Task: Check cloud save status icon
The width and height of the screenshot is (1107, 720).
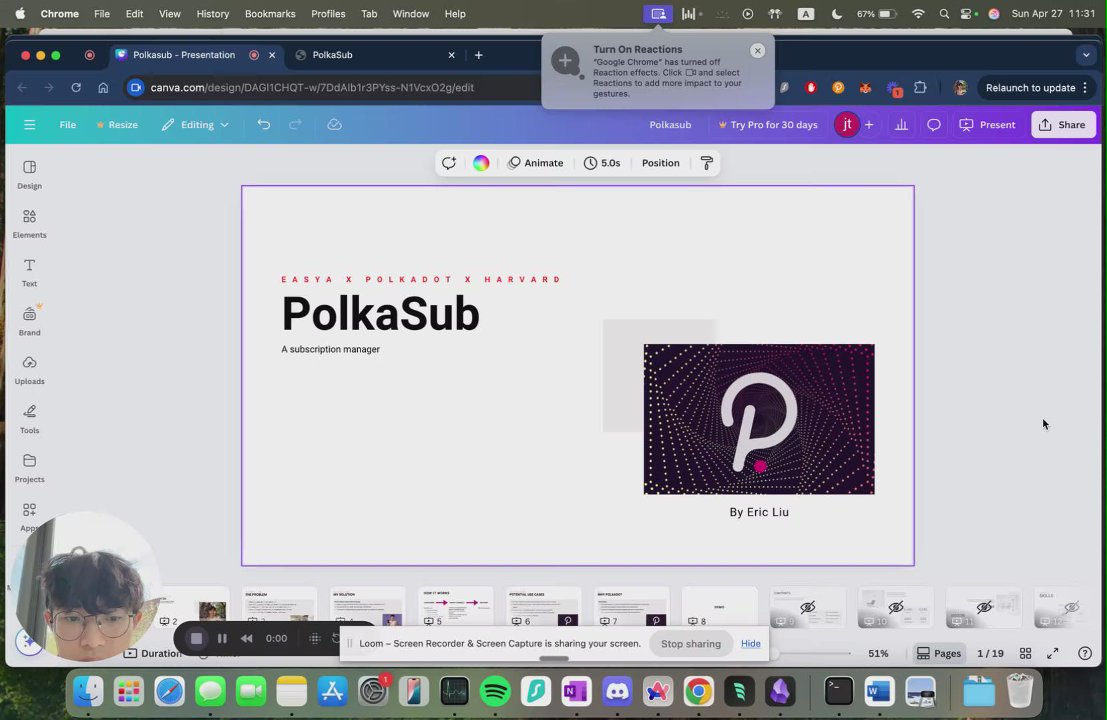Action: pyautogui.click(x=335, y=125)
